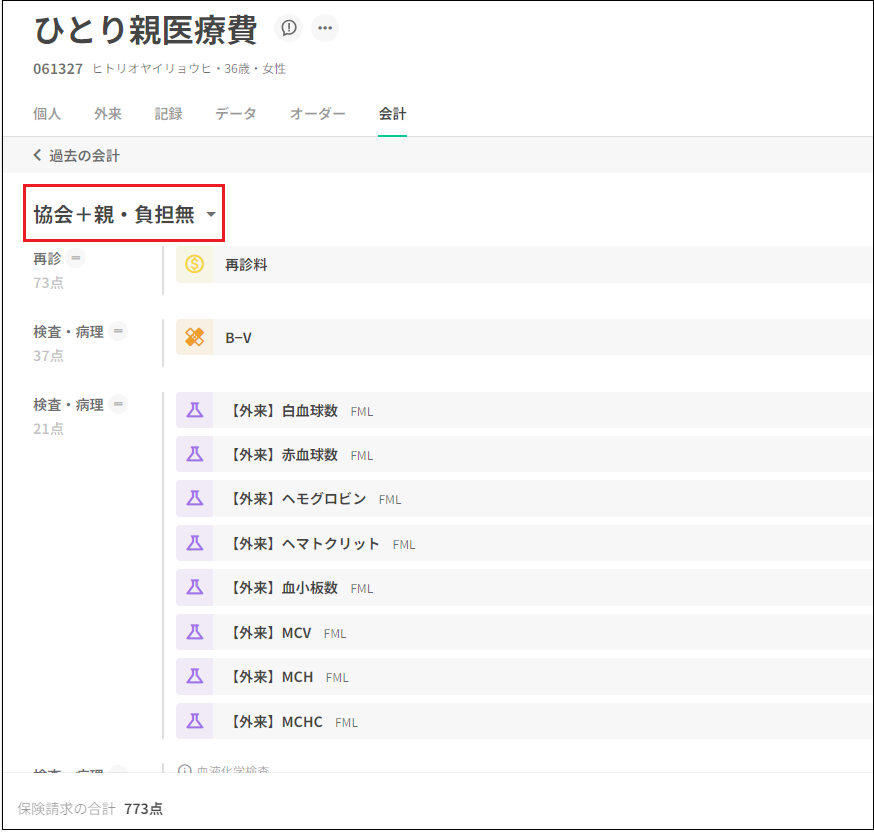Toggle the equals handle beside 検査・病理 21点
874x832 pixels.
pos(118,404)
